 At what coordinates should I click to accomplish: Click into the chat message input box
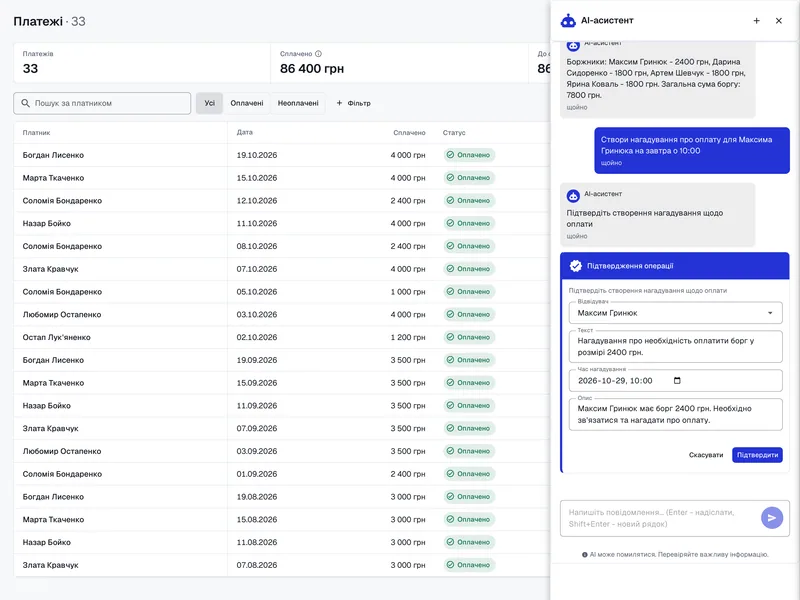(x=660, y=518)
